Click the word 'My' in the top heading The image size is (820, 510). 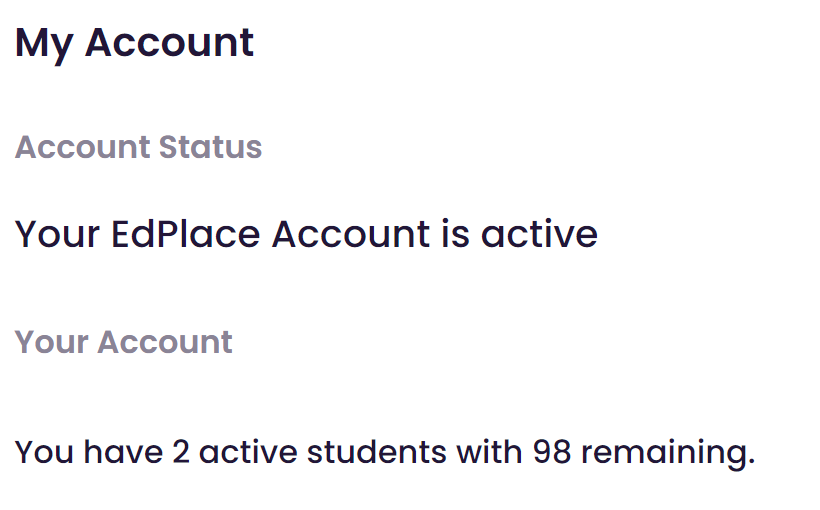[x=44, y=46]
